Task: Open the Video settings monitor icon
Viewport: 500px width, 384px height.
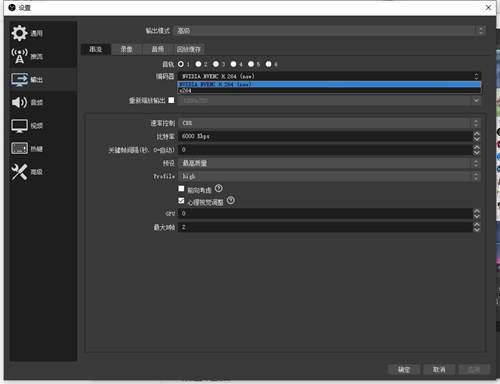Action: [x=19, y=126]
